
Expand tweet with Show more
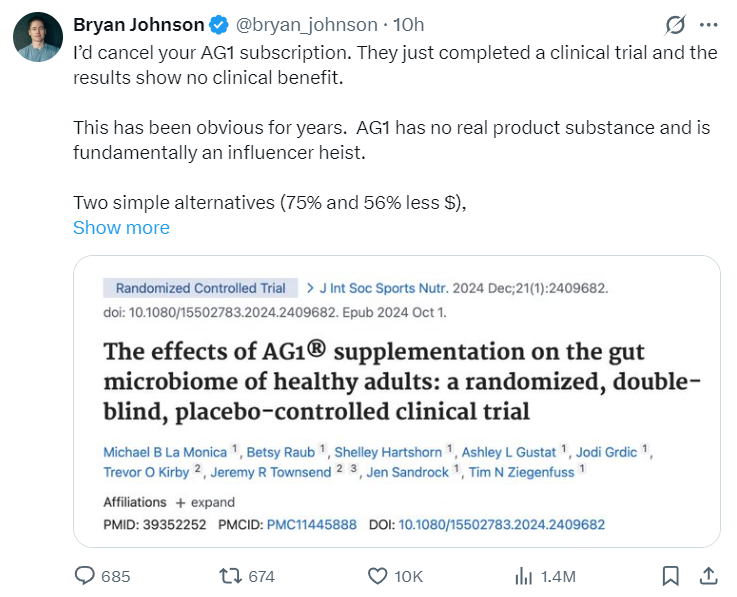point(121,228)
